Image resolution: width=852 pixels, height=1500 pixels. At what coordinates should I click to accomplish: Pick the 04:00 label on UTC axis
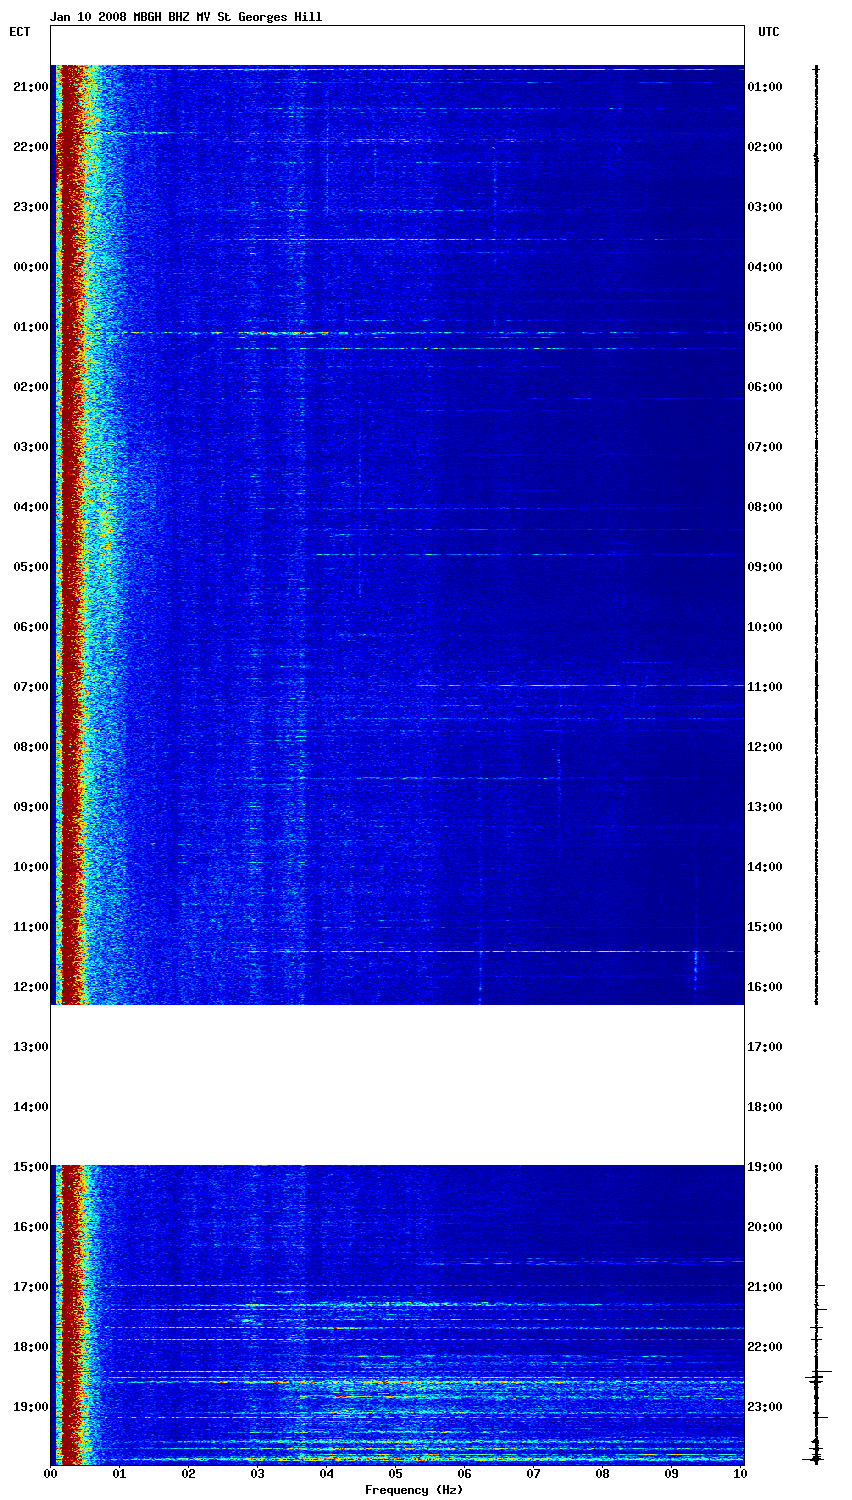coord(765,267)
